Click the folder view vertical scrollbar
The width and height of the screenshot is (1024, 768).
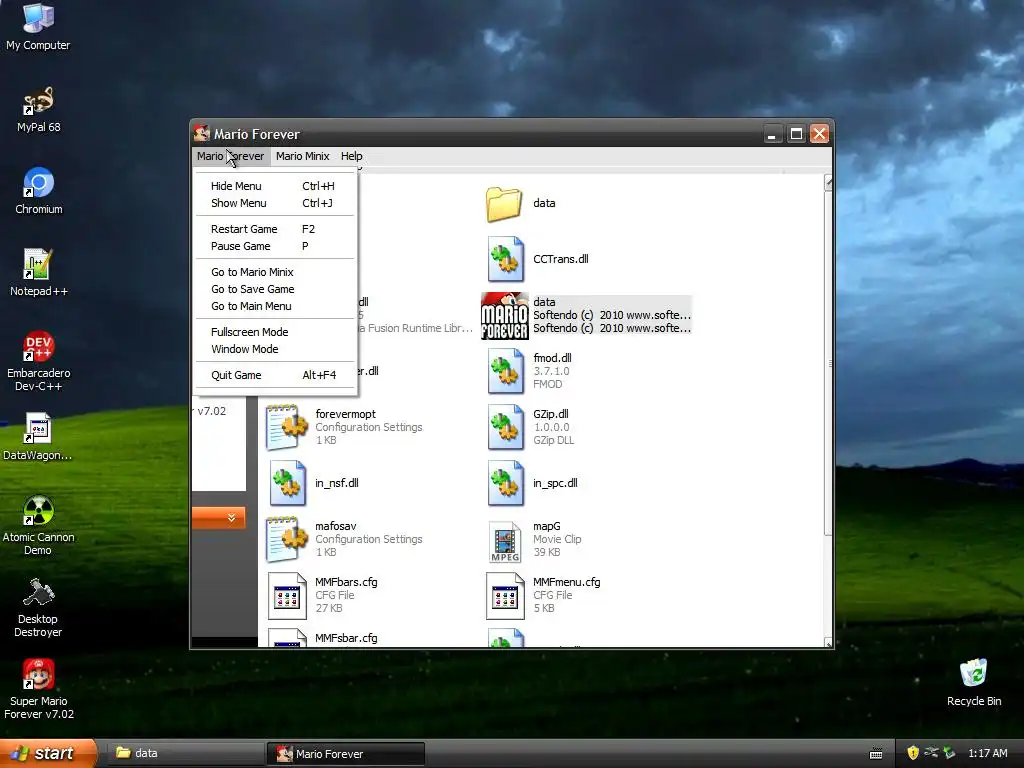click(828, 411)
